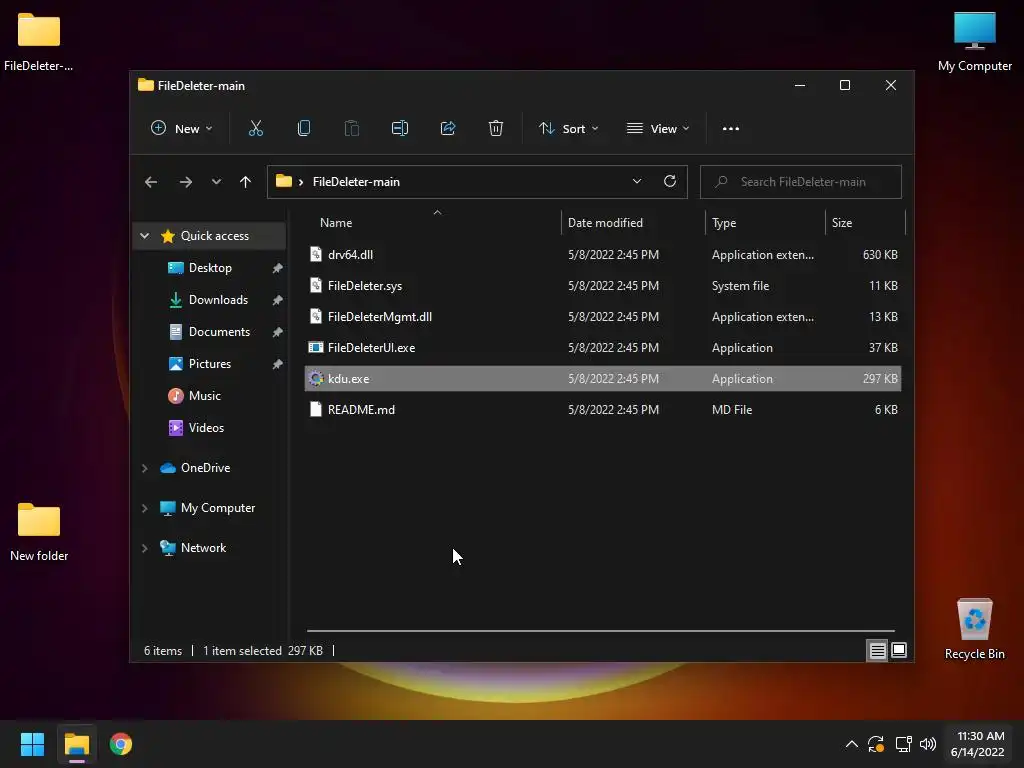Screen dimensions: 1024x768
Task: Switch to large thumbnails view in status bar
Action: (x=899, y=650)
